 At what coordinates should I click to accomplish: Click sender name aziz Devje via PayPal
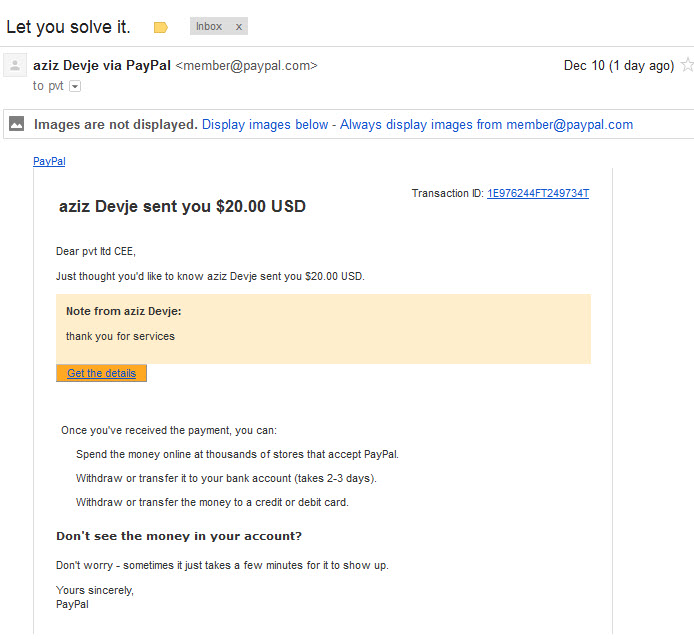(102, 65)
